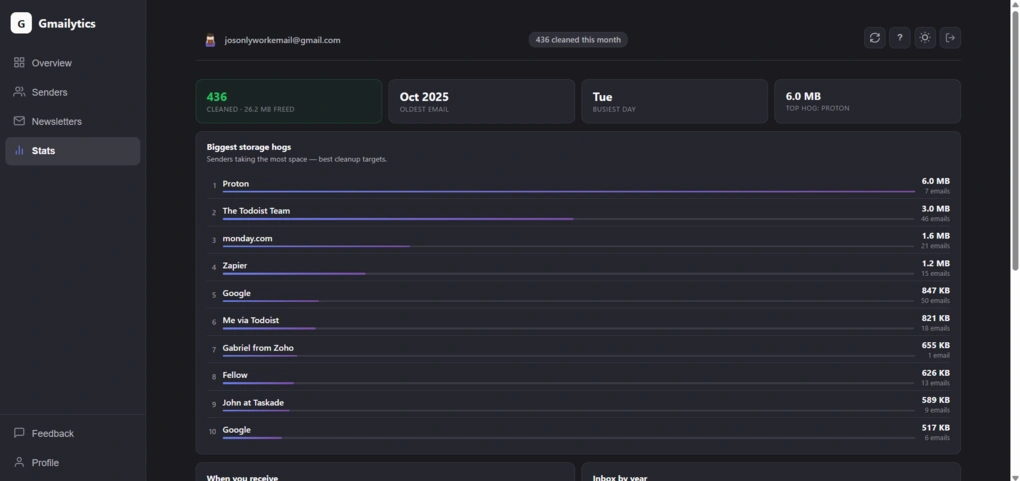Click the Google sender ranked 10

coord(237,430)
